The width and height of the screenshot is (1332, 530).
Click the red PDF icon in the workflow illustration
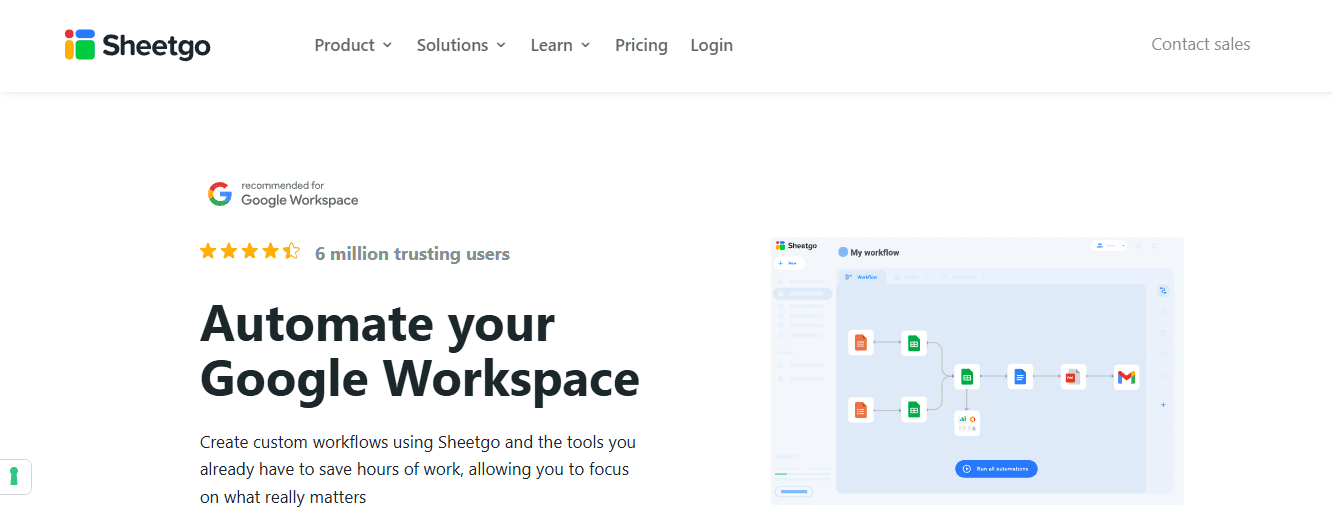tap(1073, 377)
